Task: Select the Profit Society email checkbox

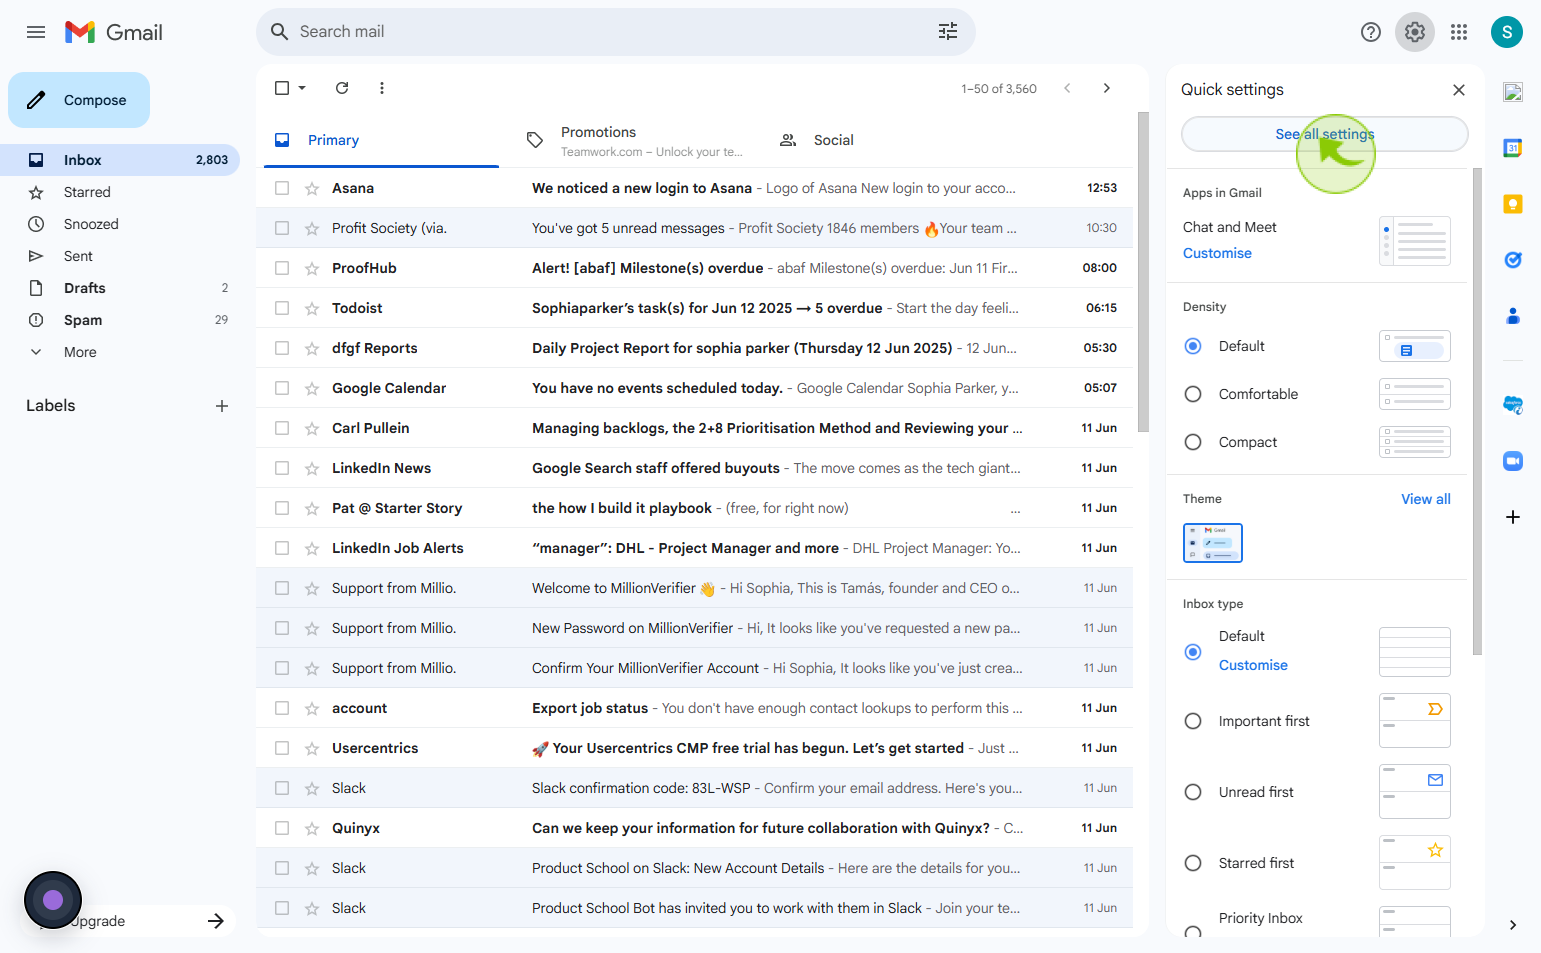Action: pyautogui.click(x=282, y=228)
